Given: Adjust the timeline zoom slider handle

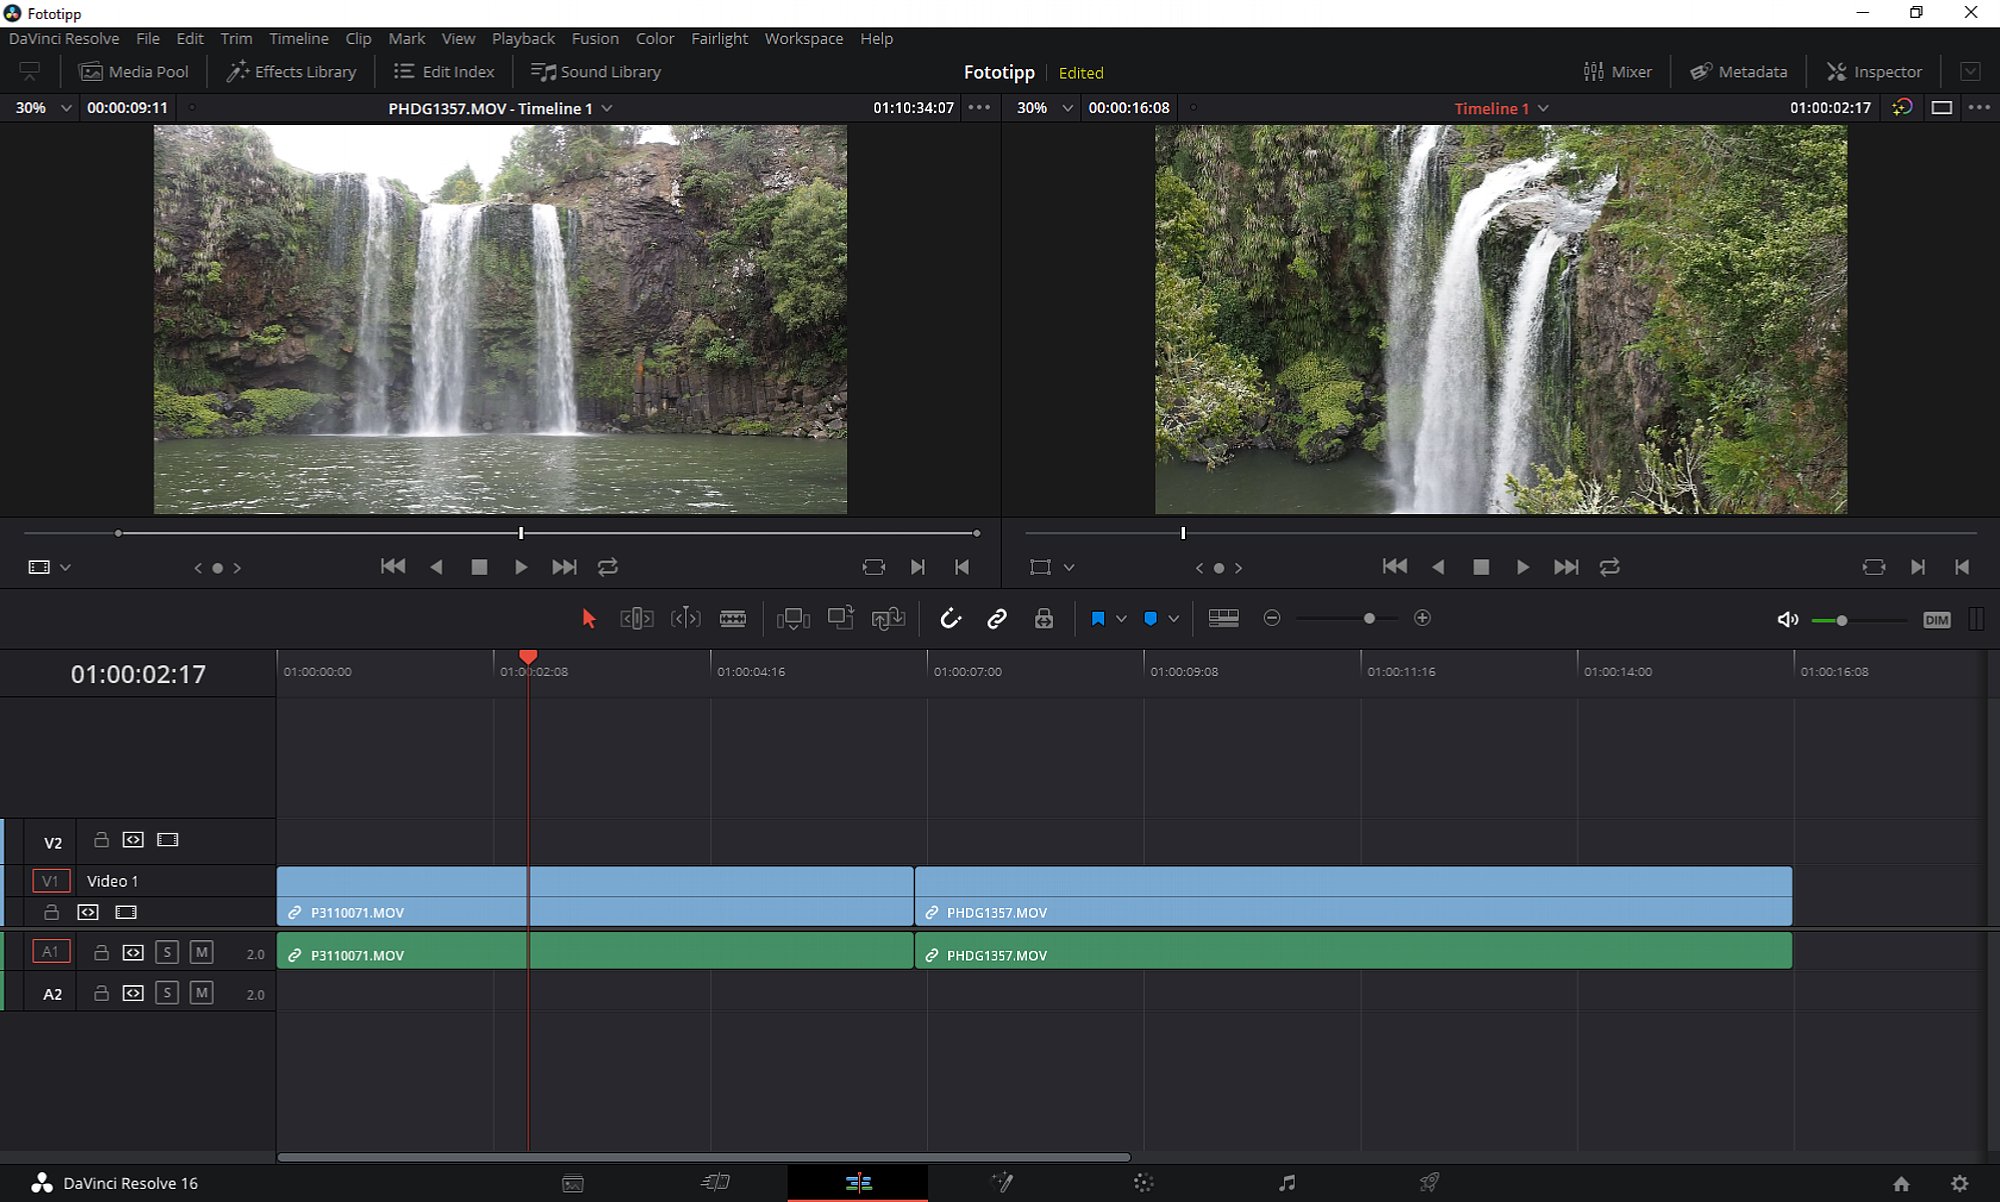Looking at the screenshot, I should point(1369,619).
